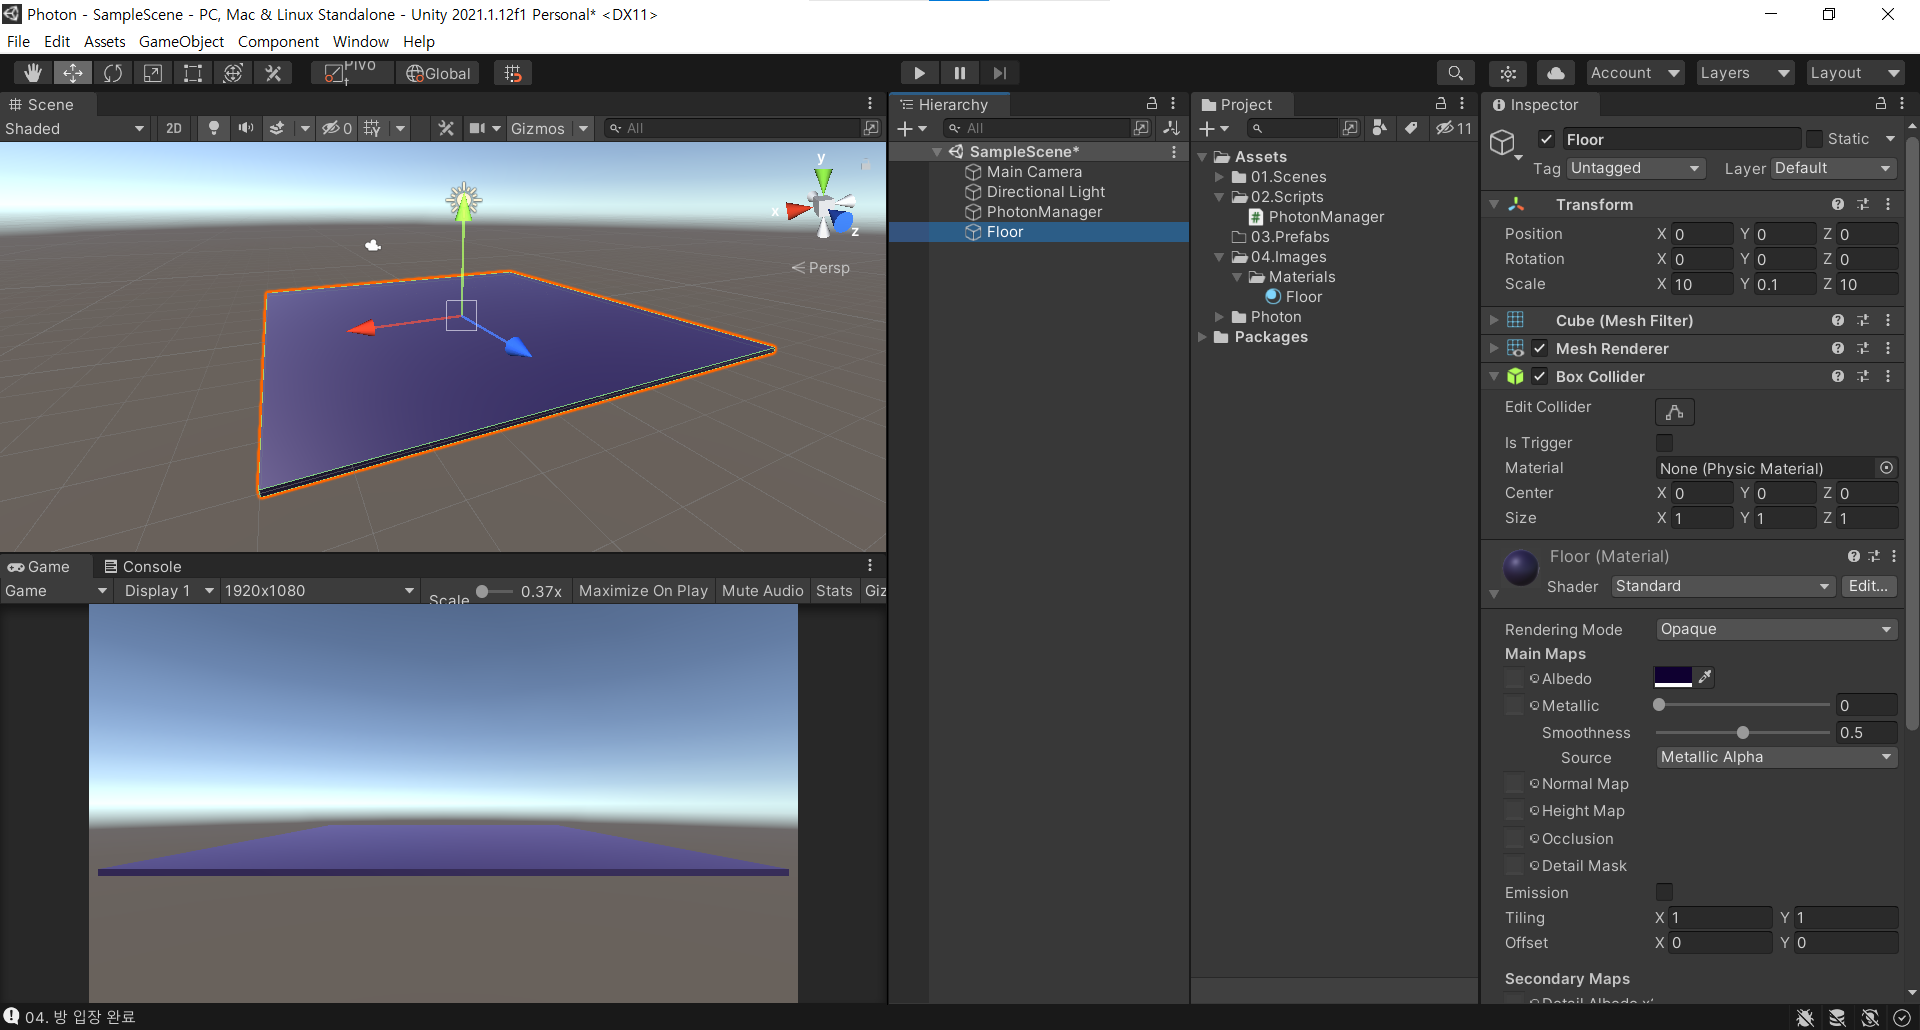
Task: Switch to the Game tab
Action: 39,566
